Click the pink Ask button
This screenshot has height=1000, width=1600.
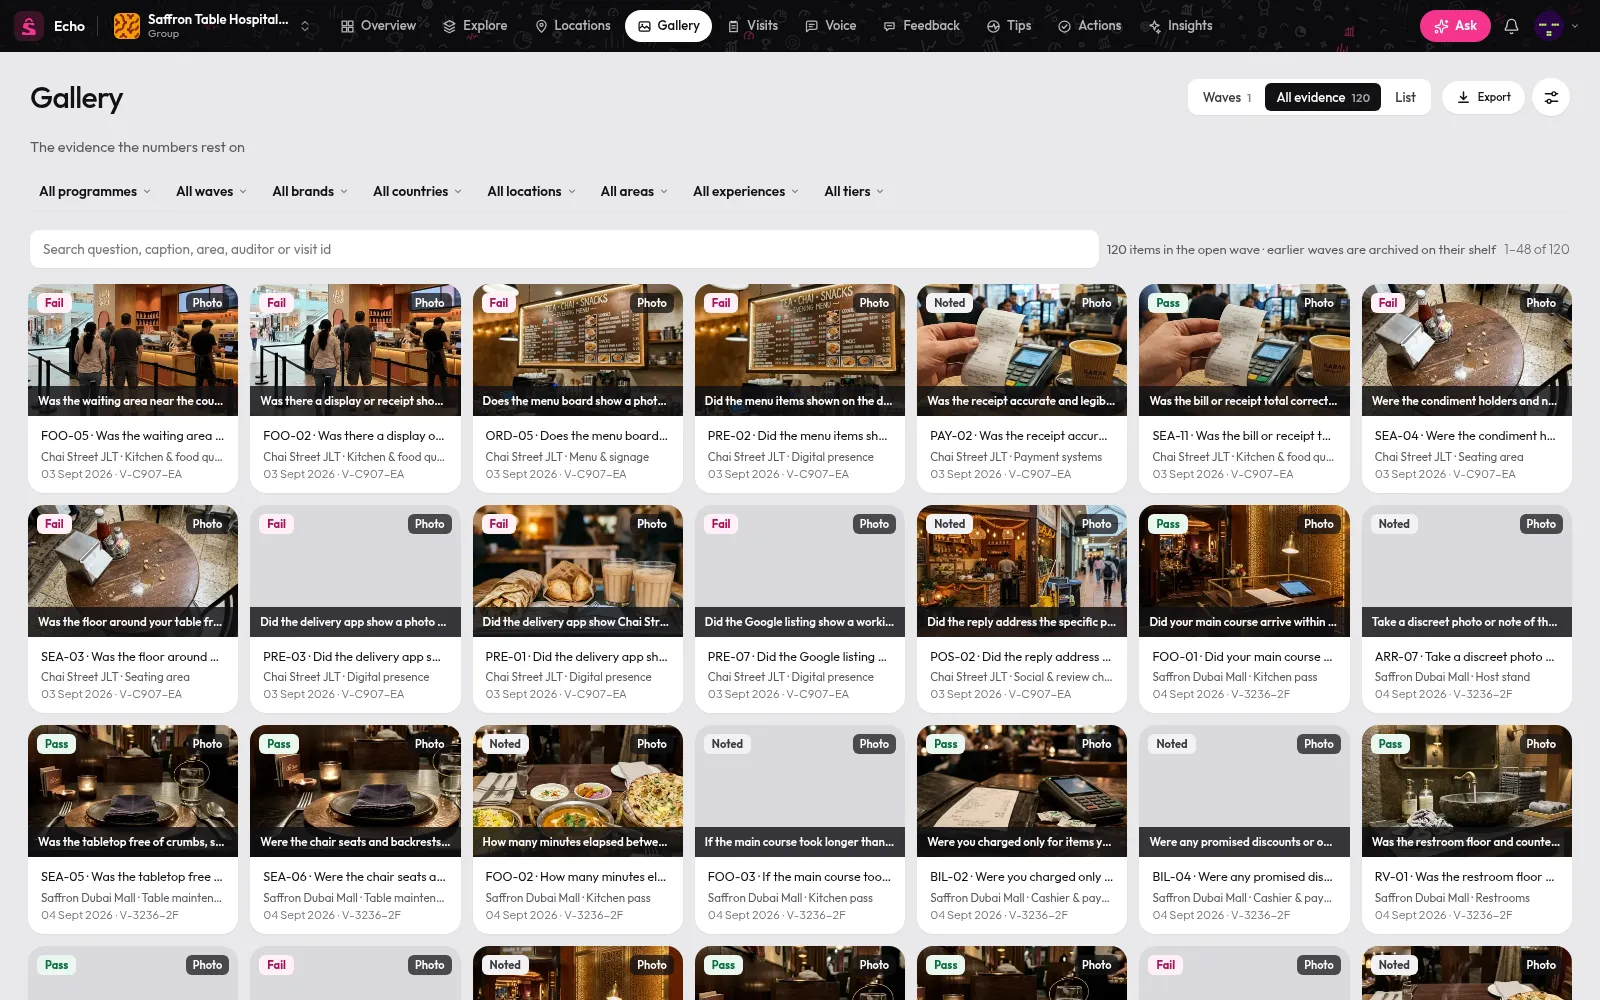[1455, 26]
